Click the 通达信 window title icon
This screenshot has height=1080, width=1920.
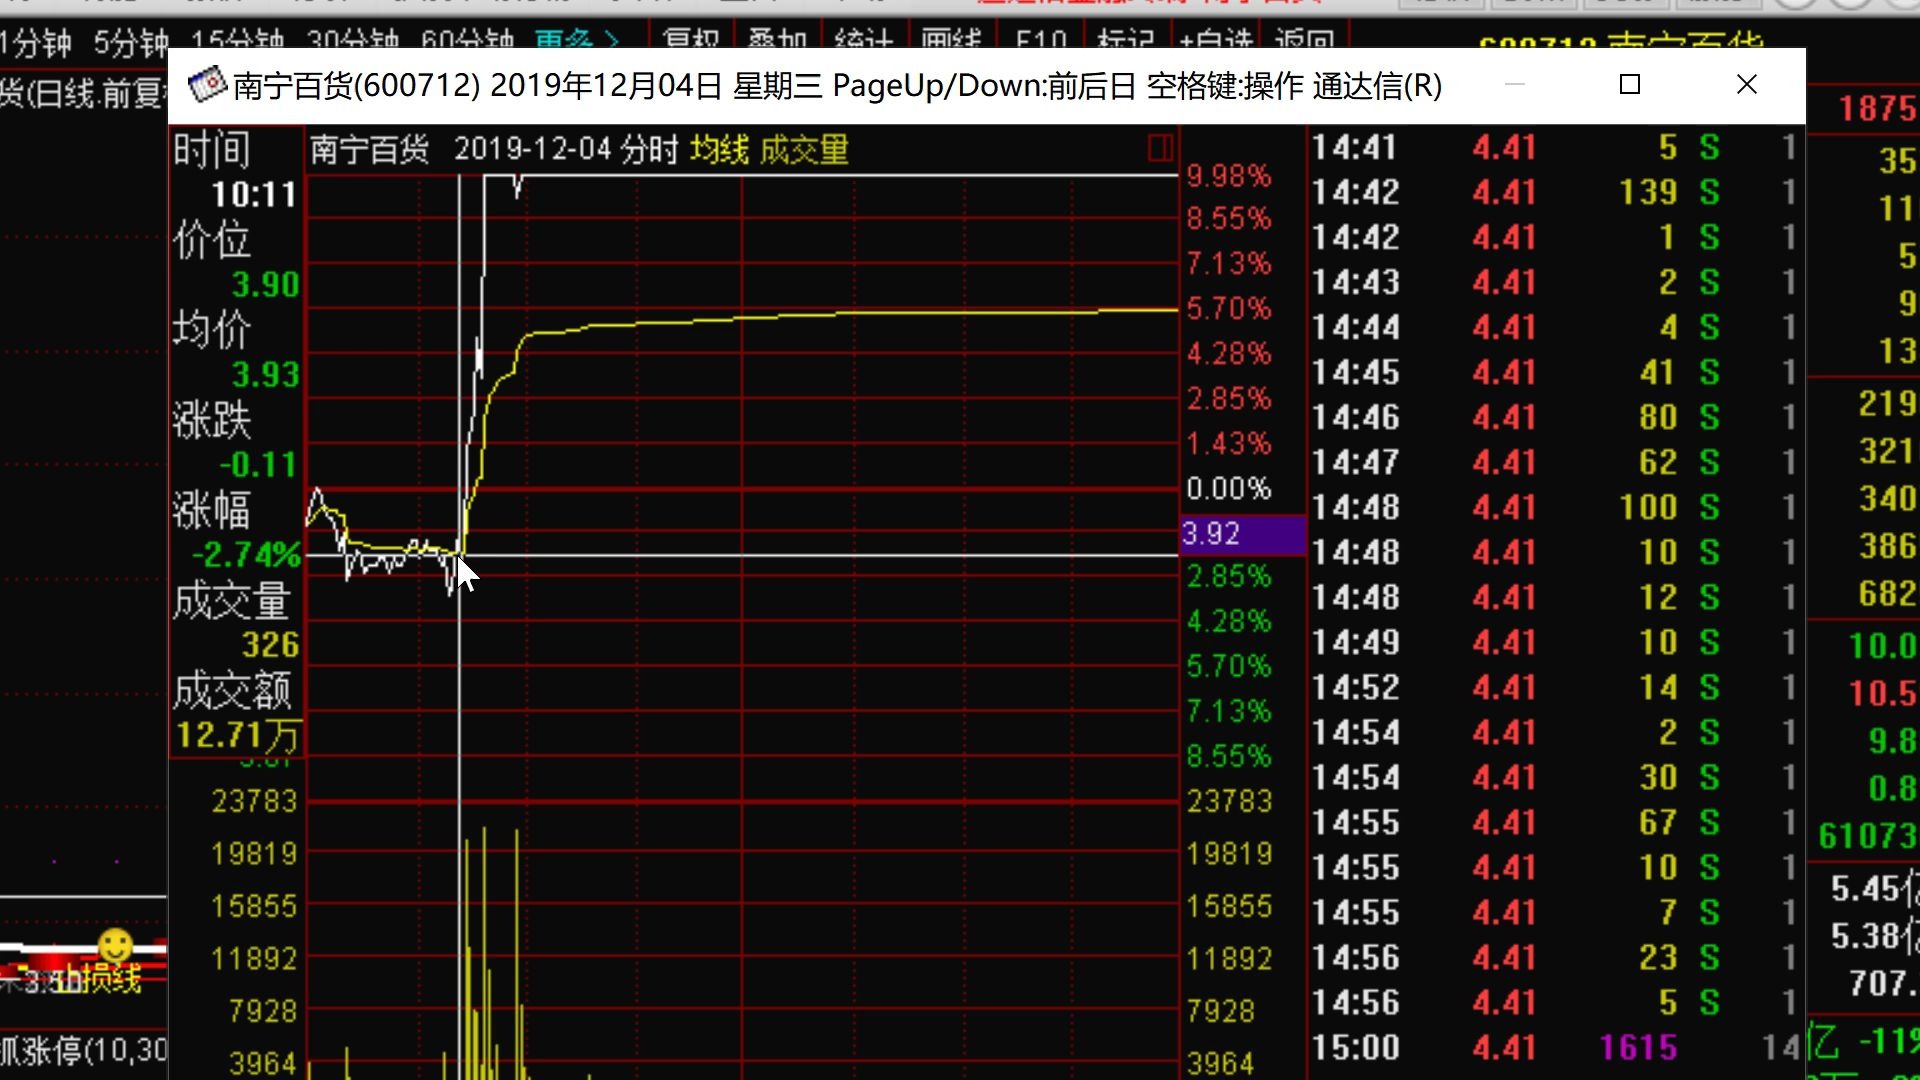point(207,85)
